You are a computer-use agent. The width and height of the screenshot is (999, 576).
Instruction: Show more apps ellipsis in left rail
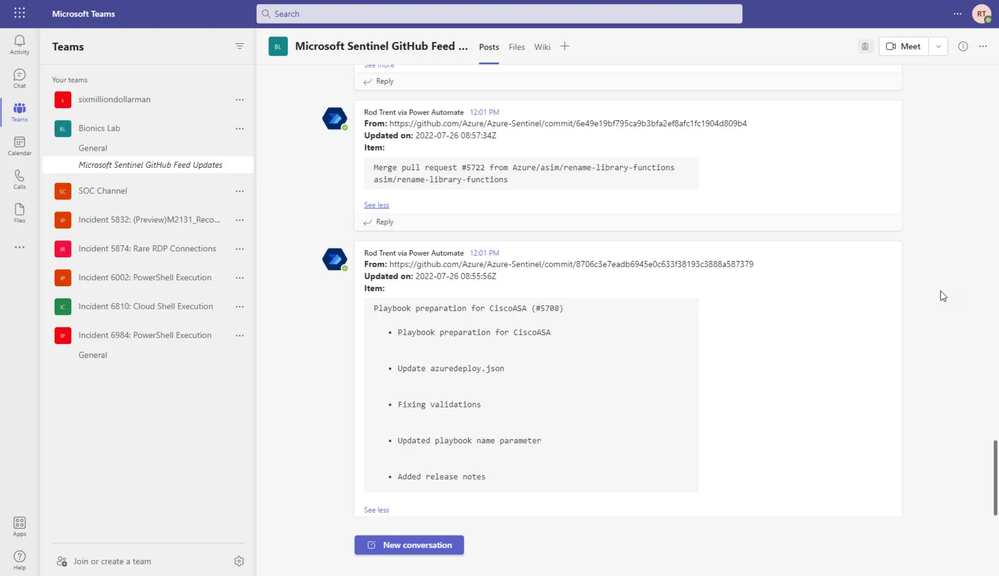coord(20,247)
